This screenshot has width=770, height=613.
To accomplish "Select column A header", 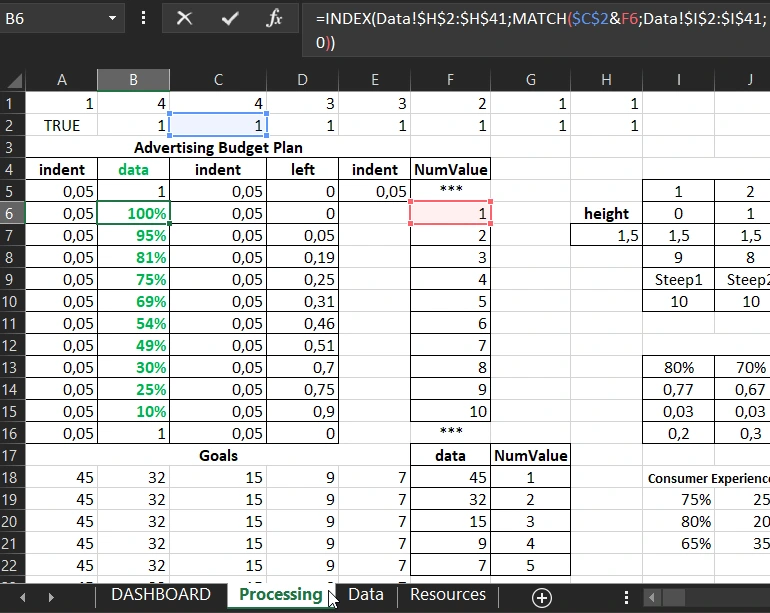I will (61, 80).
